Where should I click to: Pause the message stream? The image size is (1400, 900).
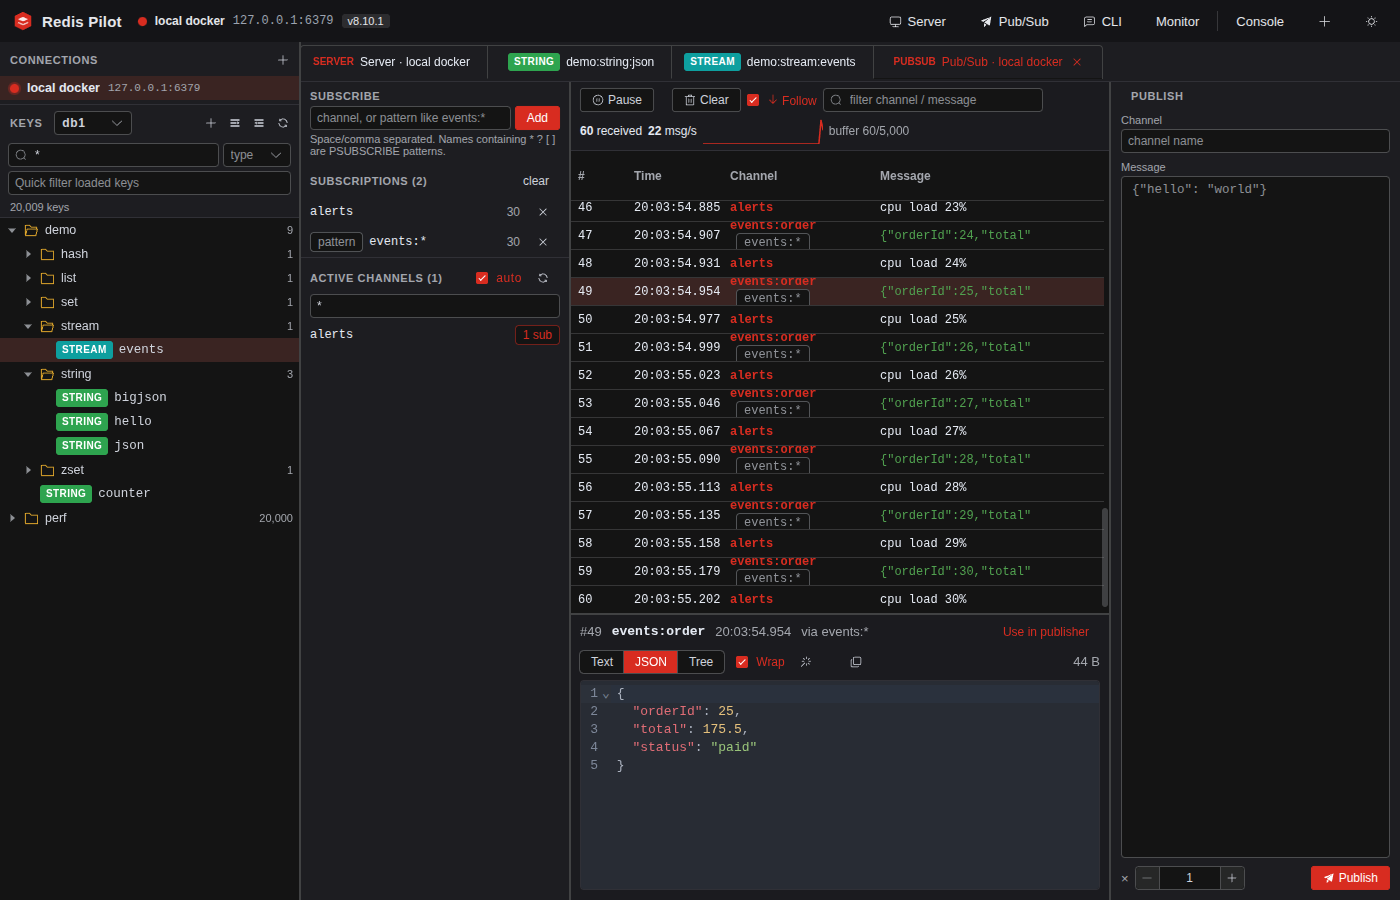point(617,100)
